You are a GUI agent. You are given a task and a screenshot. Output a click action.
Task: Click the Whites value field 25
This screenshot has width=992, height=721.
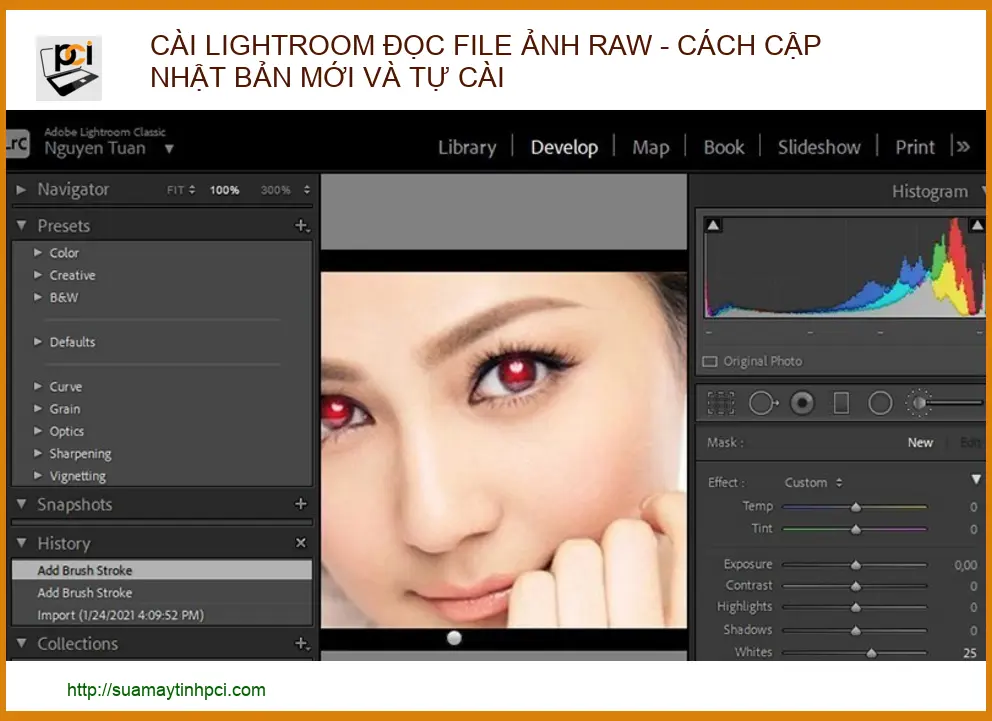970,653
